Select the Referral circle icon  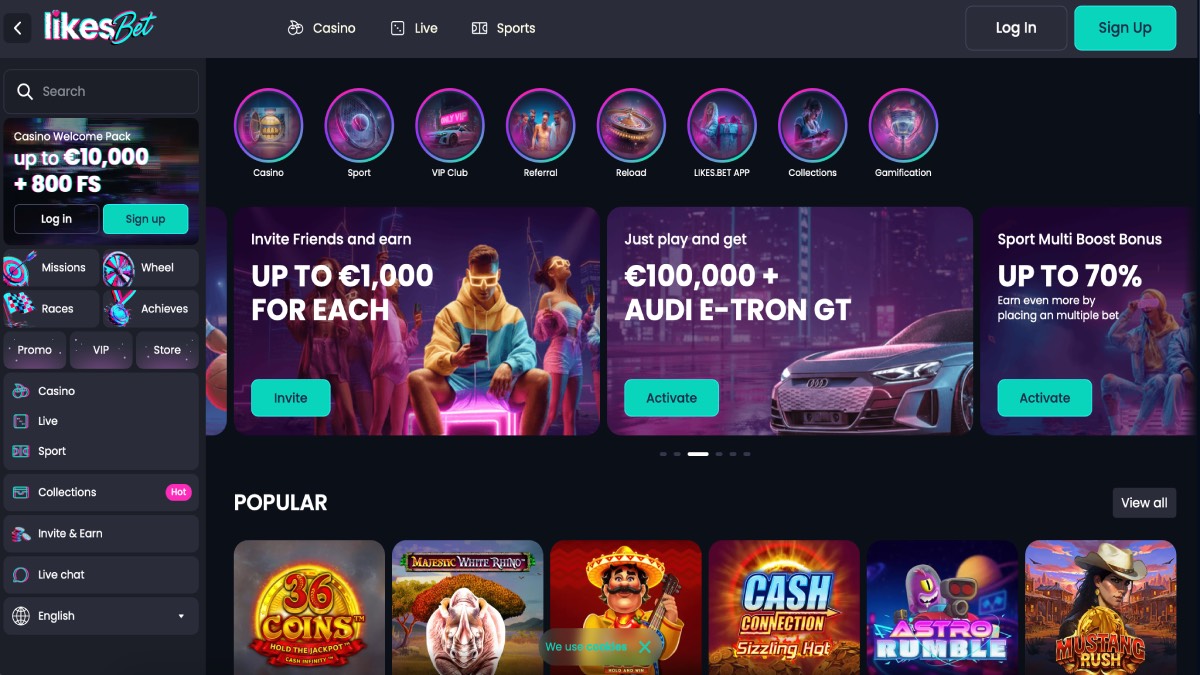click(540, 124)
